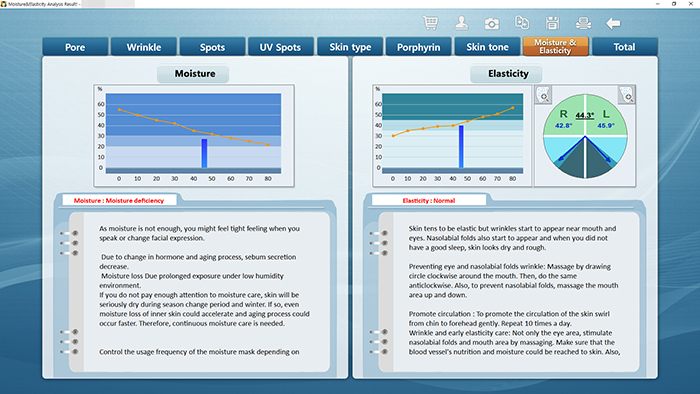This screenshot has width=700, height=394.
Task: Open the Total results tab
Action: 624,47
